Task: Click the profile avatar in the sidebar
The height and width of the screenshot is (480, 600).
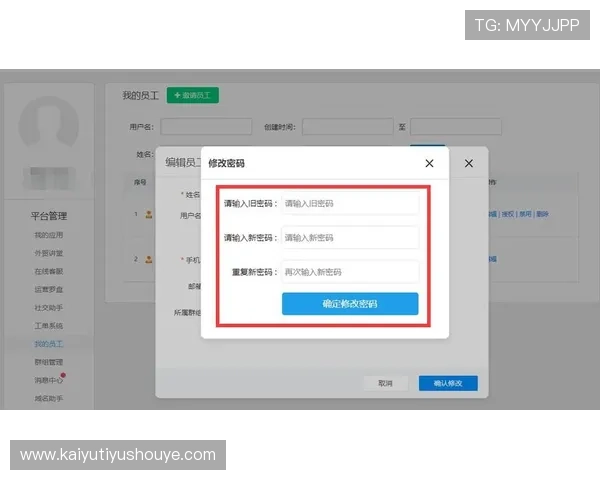Action: click(49, 124)
